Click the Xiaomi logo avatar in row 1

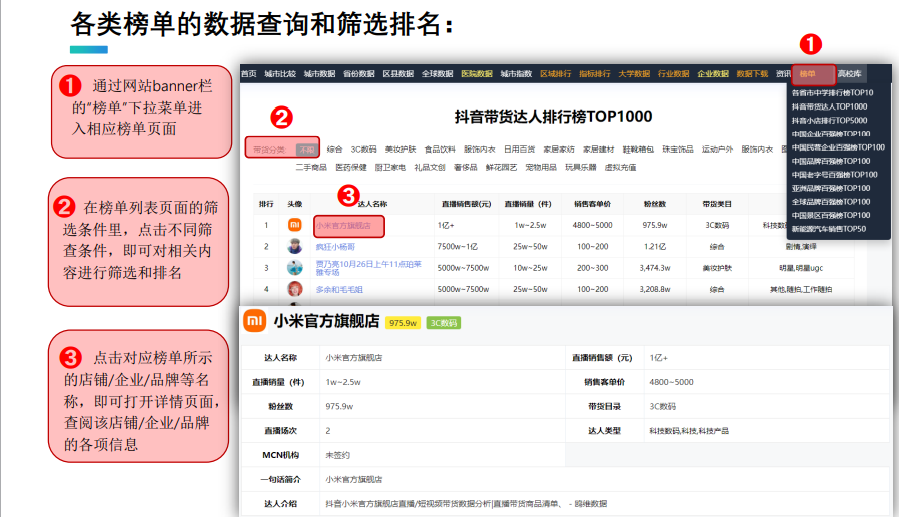pos(294,225)
